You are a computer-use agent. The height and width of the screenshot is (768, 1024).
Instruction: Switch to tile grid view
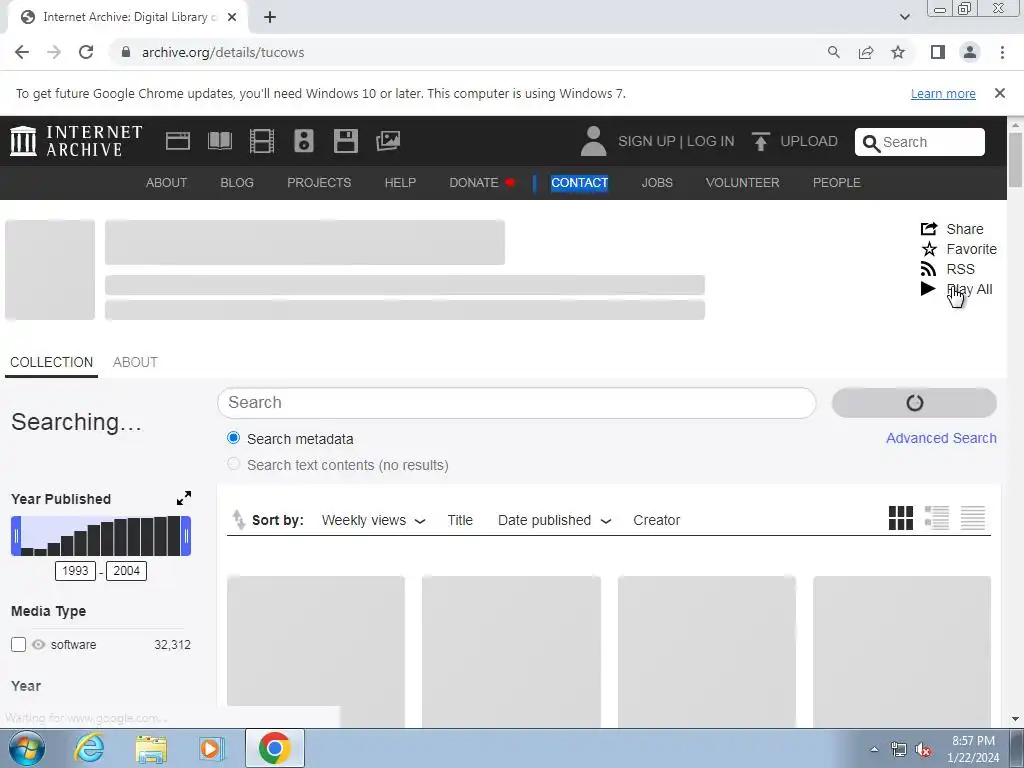pyautogui.click(x=901, y=519)
